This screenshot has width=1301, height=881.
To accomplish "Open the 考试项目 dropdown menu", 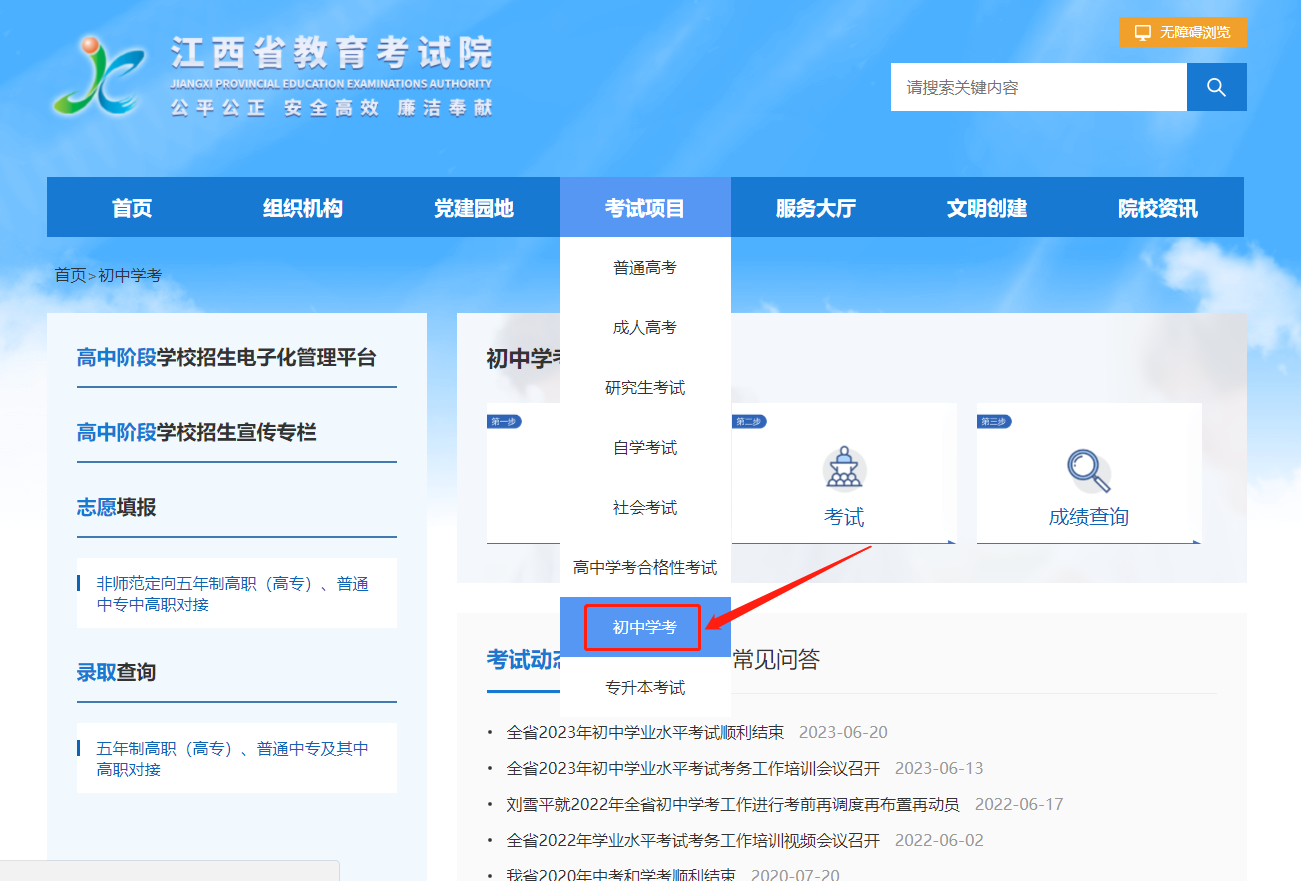I will click(645, 206).
